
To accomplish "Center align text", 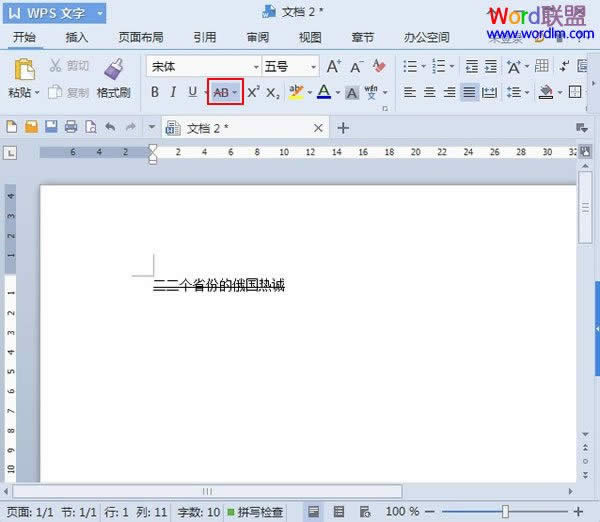I will pos(430,92).
